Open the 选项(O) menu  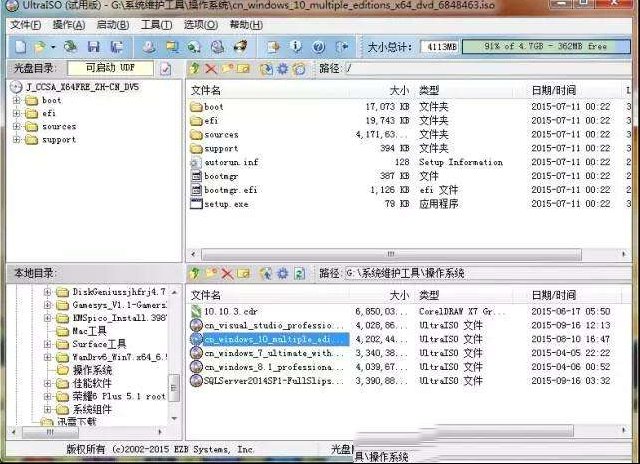[200, 25]
